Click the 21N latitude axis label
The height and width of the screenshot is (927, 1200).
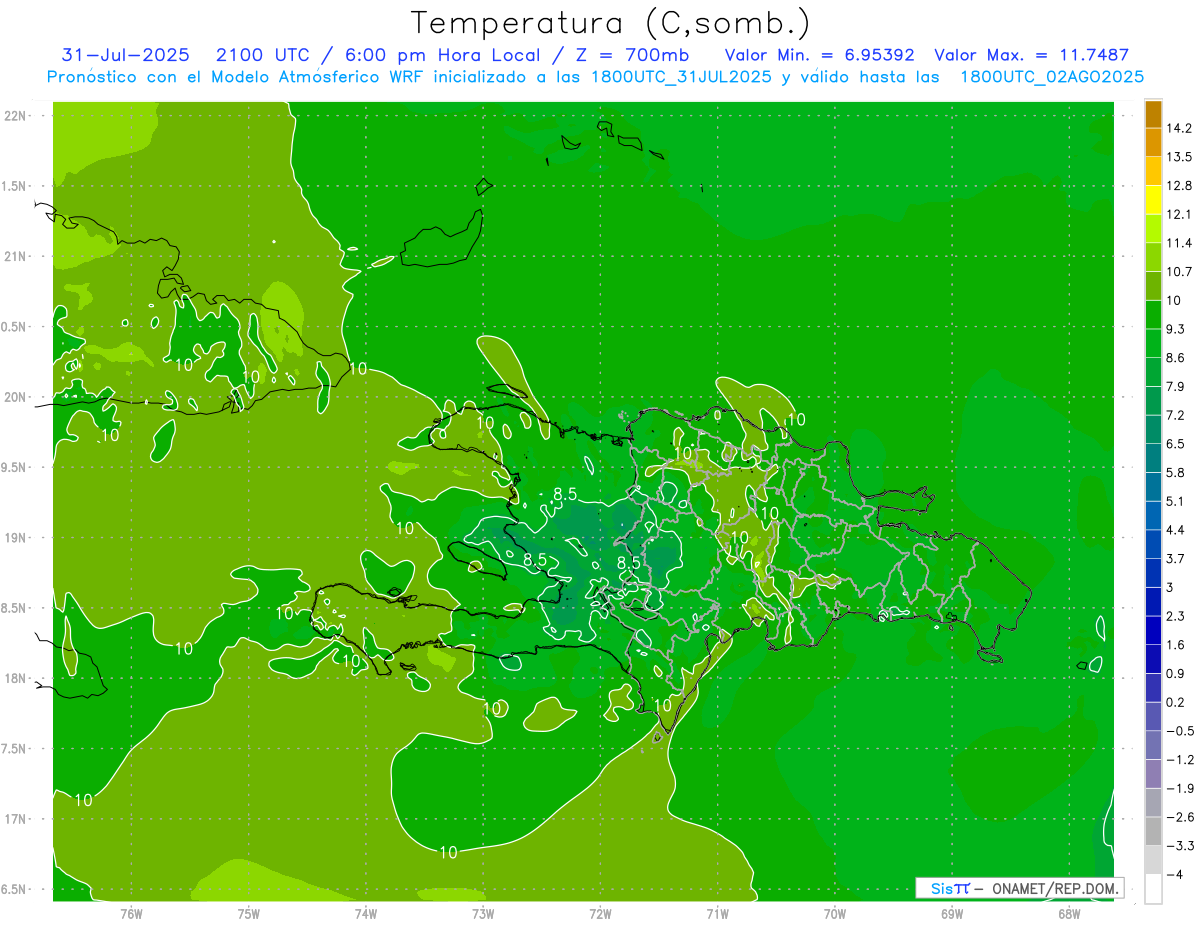[x=16, y=257]
